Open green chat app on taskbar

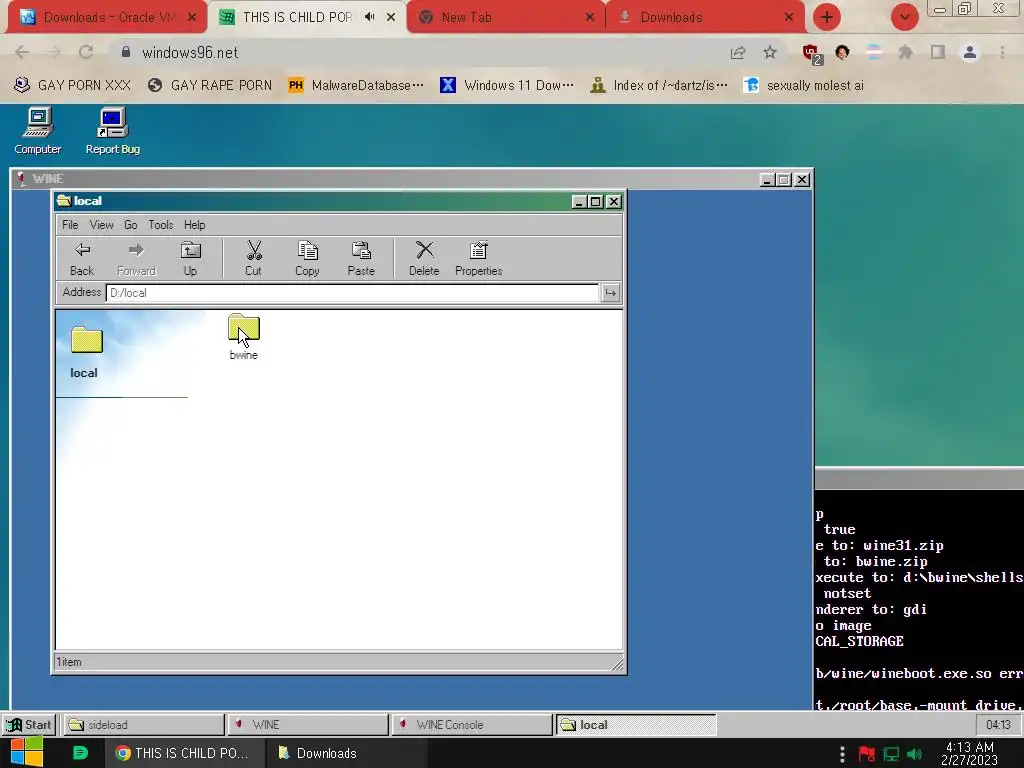coord(80,753)
